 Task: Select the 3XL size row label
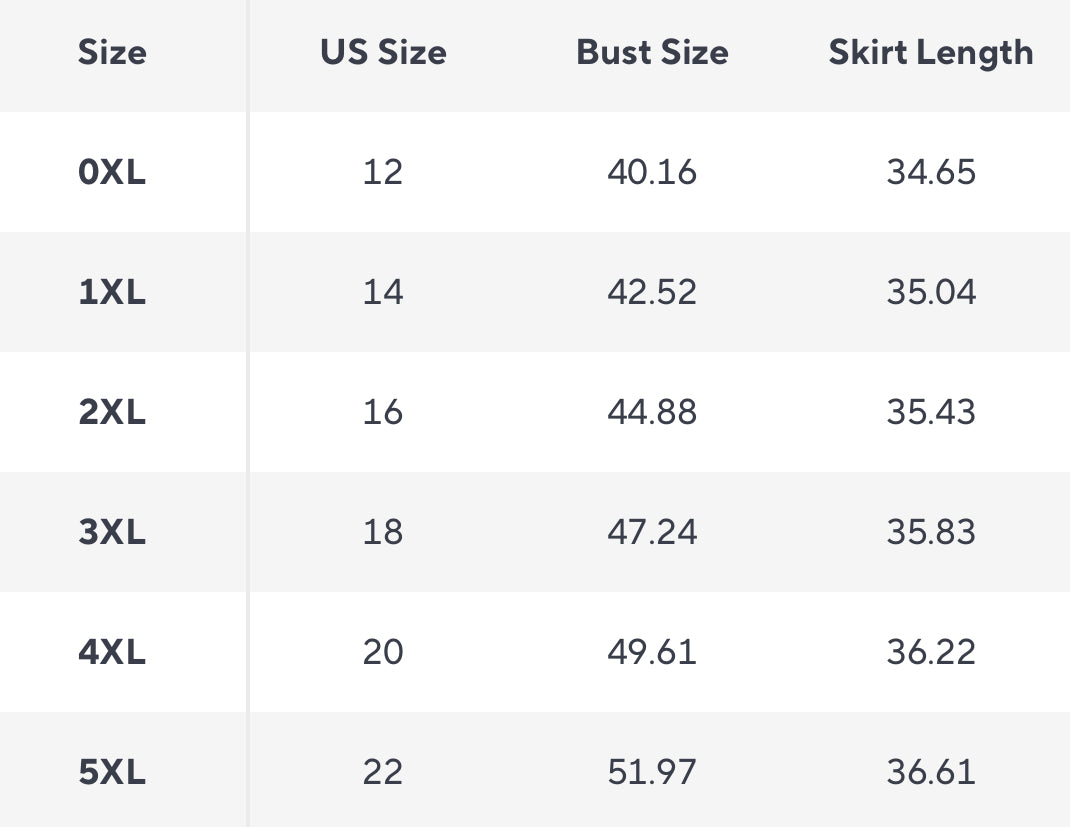112,532
